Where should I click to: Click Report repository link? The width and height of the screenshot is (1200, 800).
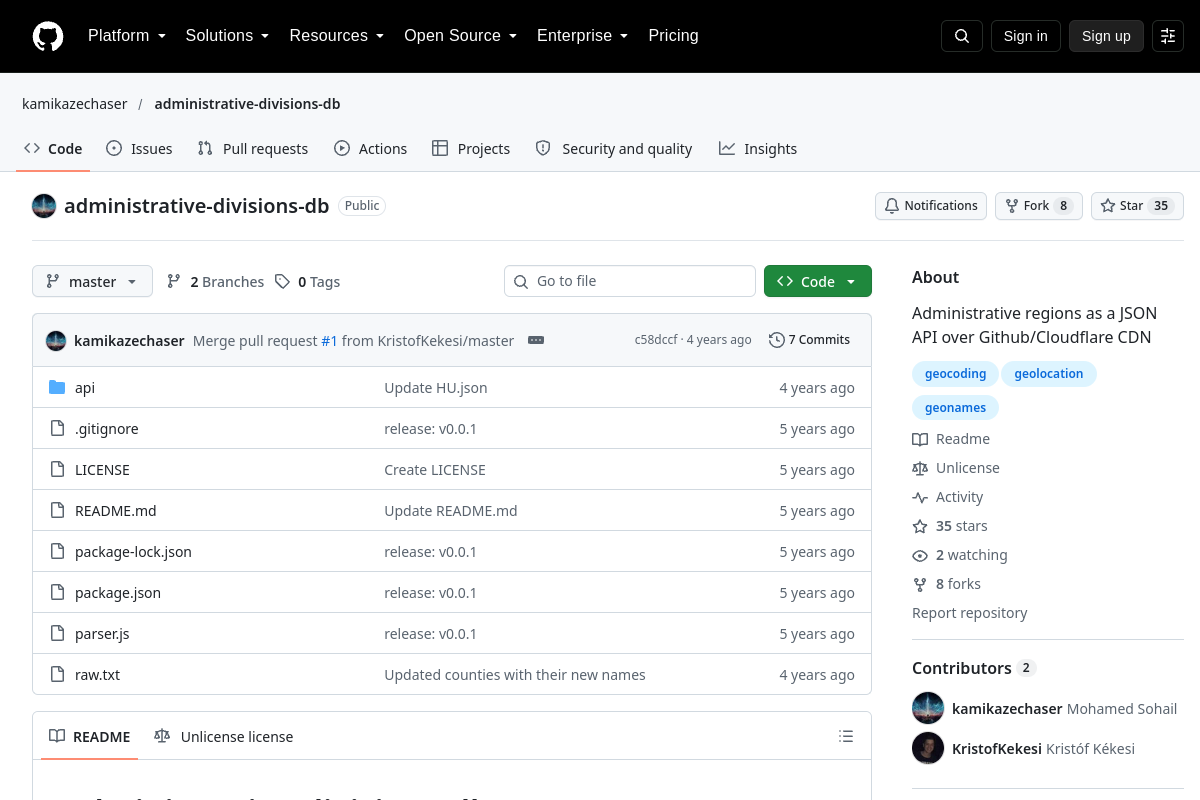[x=969, y=613]
